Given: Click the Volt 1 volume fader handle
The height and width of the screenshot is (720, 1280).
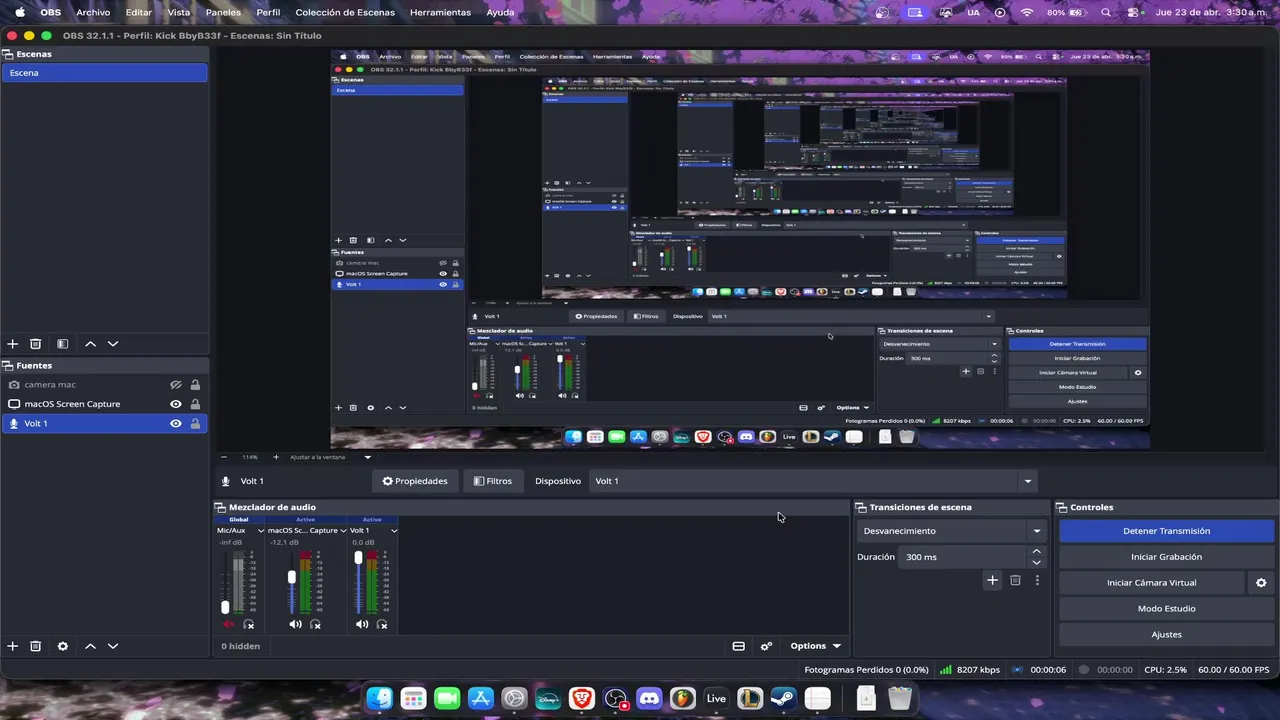Looking at the screenshot, I should tap(358, 558).
